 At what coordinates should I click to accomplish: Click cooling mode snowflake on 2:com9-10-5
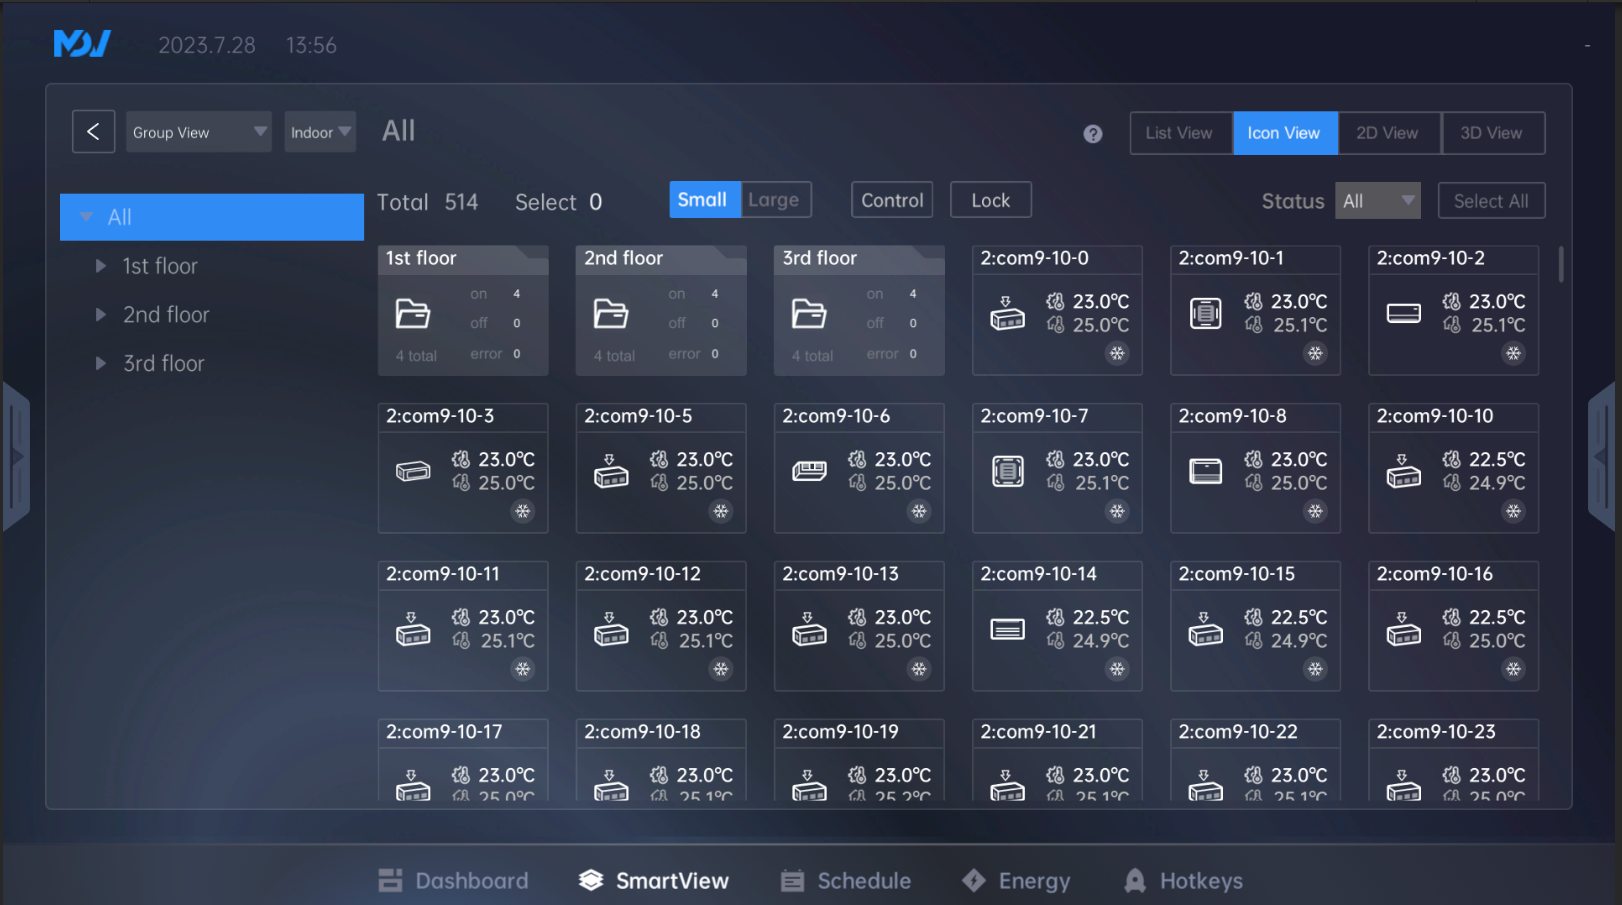[x=720, y=511]
